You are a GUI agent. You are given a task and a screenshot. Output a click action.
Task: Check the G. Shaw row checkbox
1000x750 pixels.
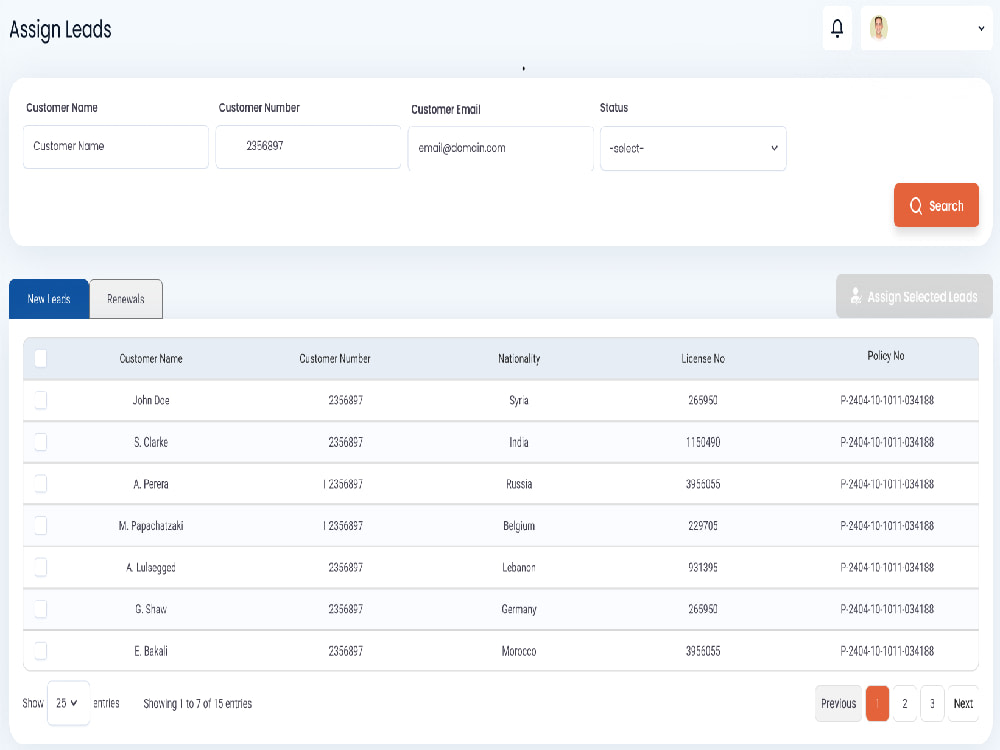pos(40,609)
